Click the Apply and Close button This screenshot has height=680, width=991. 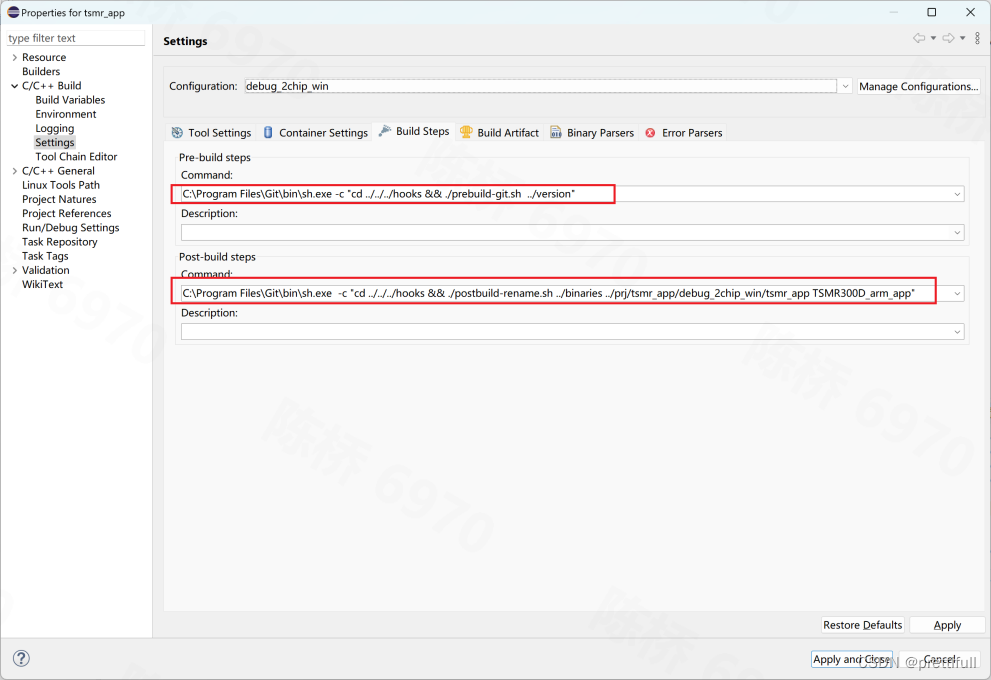point(851,659)
